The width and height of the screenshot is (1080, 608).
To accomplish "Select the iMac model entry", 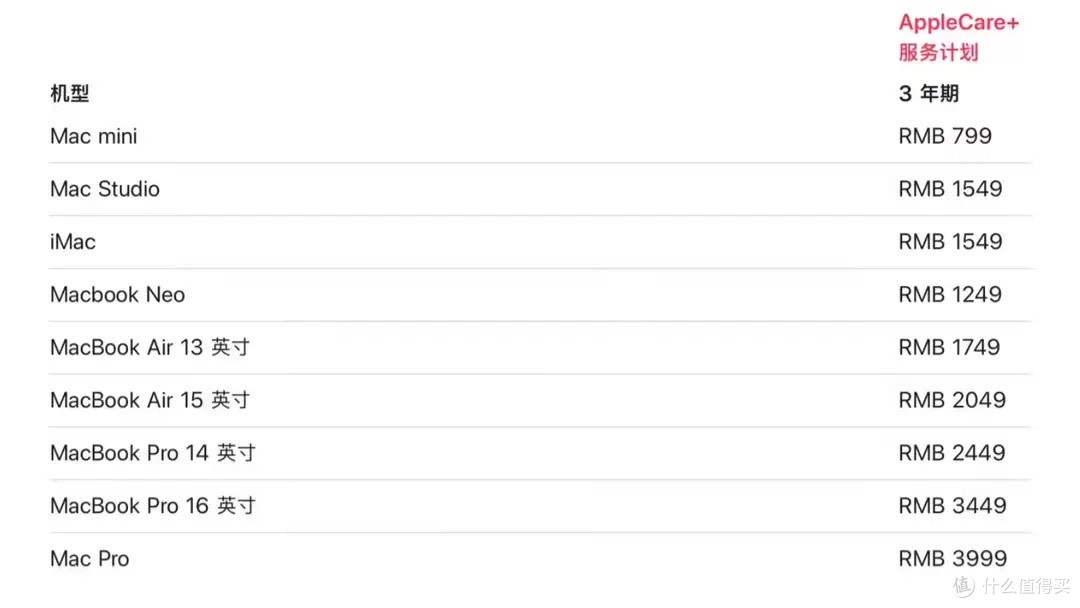I will [72, 242].
